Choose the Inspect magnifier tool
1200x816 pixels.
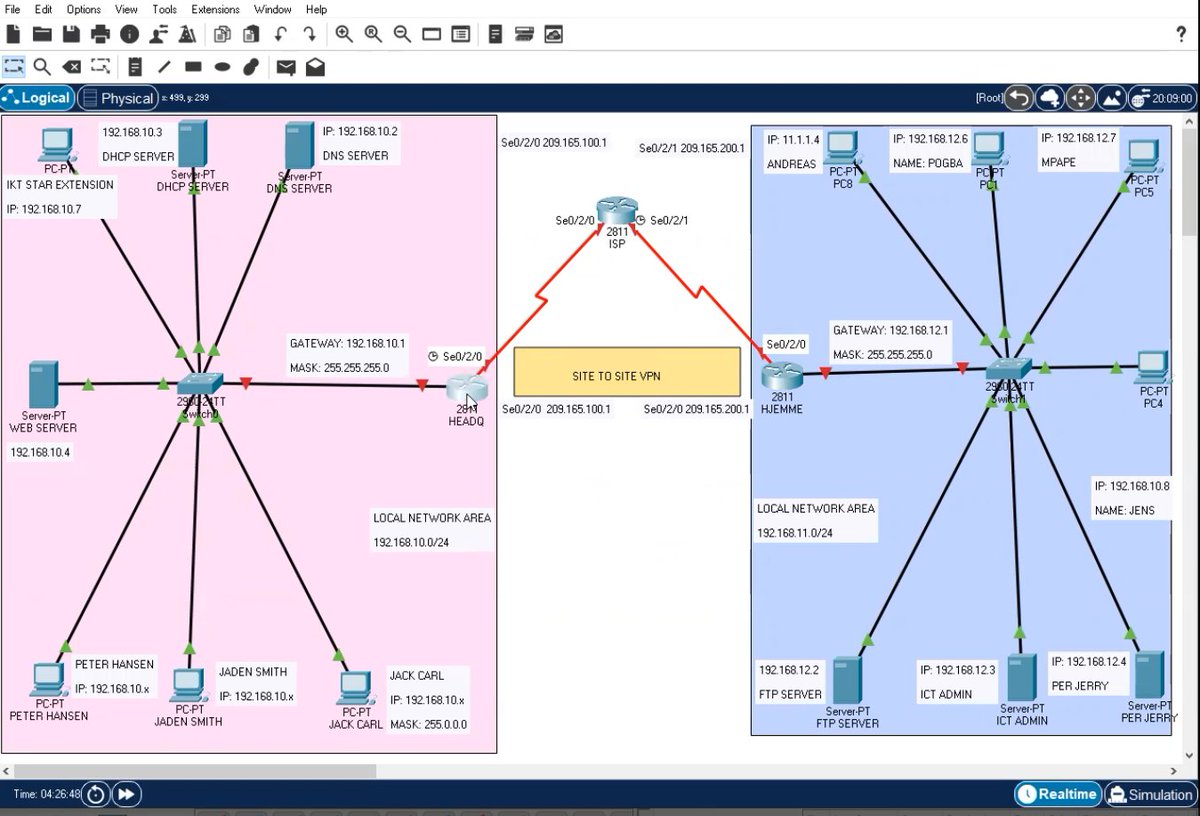40,66
